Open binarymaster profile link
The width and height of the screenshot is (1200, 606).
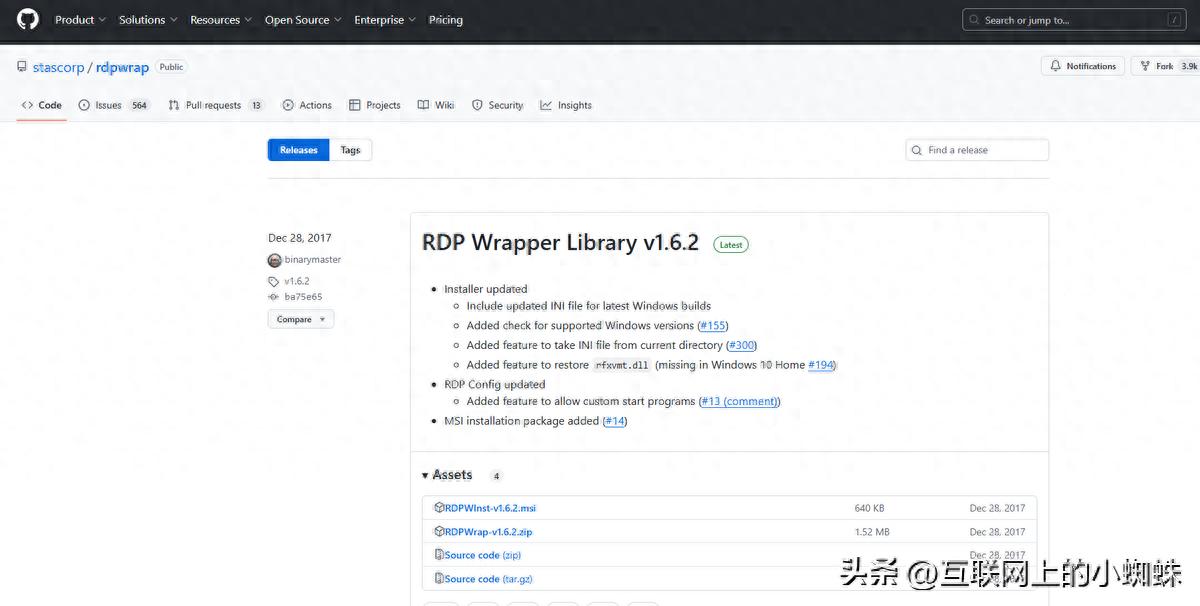313,260
